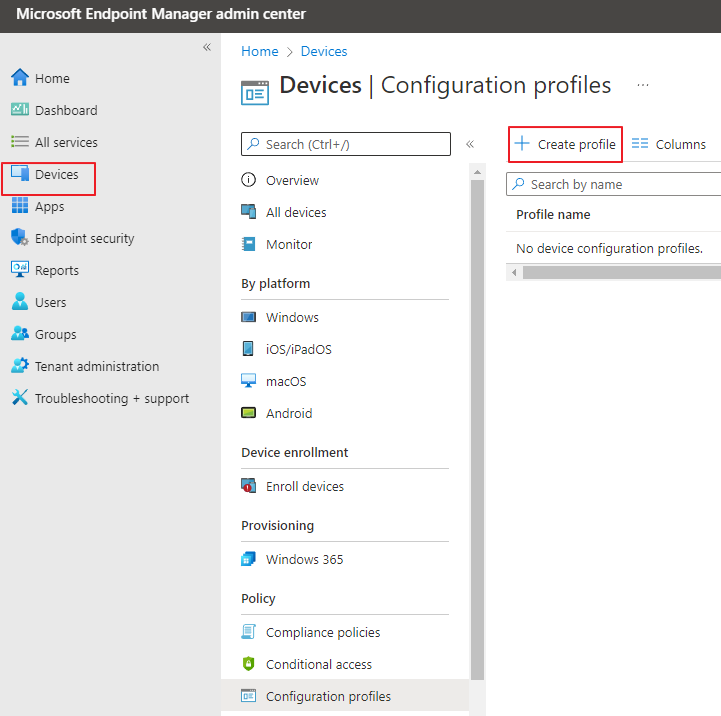Click the macOS desktop icon
Image resolution: width=721 pixels, height=716 pixels.
pos(249,381)
